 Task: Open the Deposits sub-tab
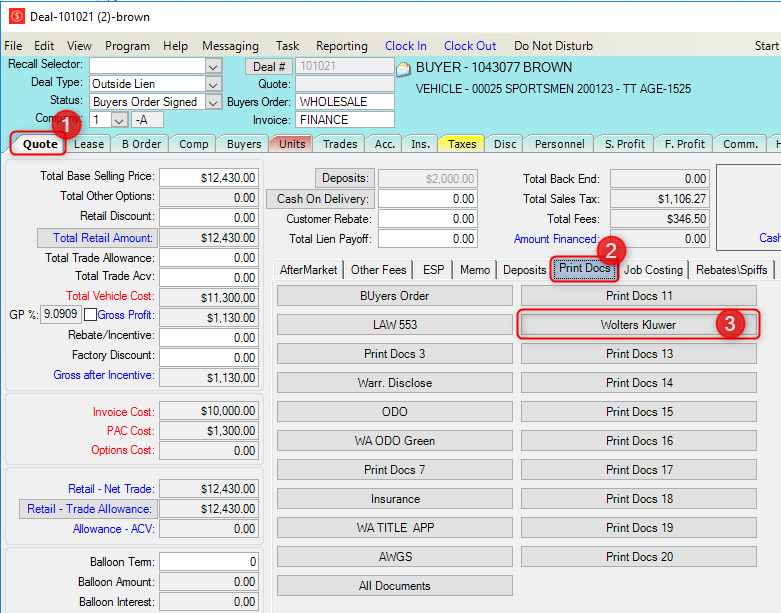pos(524,270)
